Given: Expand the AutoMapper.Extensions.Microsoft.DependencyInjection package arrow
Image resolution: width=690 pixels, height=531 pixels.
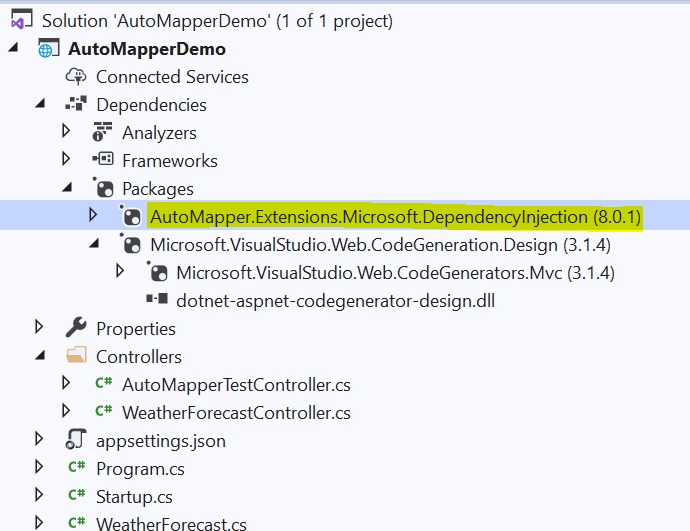Looking at the screenshot, I should [93, 215].
